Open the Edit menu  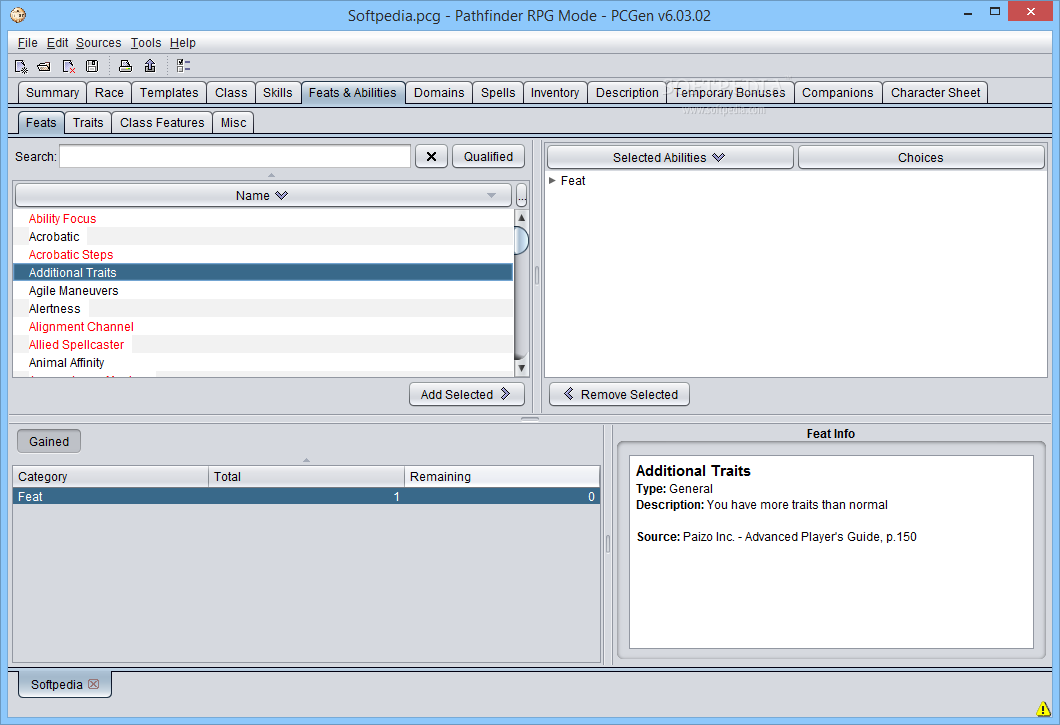[57, 43]
